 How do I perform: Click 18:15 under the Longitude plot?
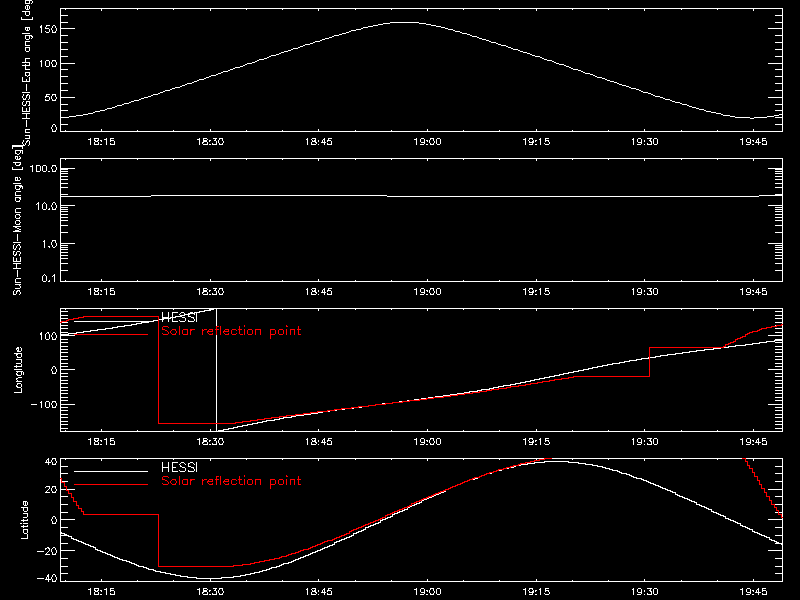(101, 442)
